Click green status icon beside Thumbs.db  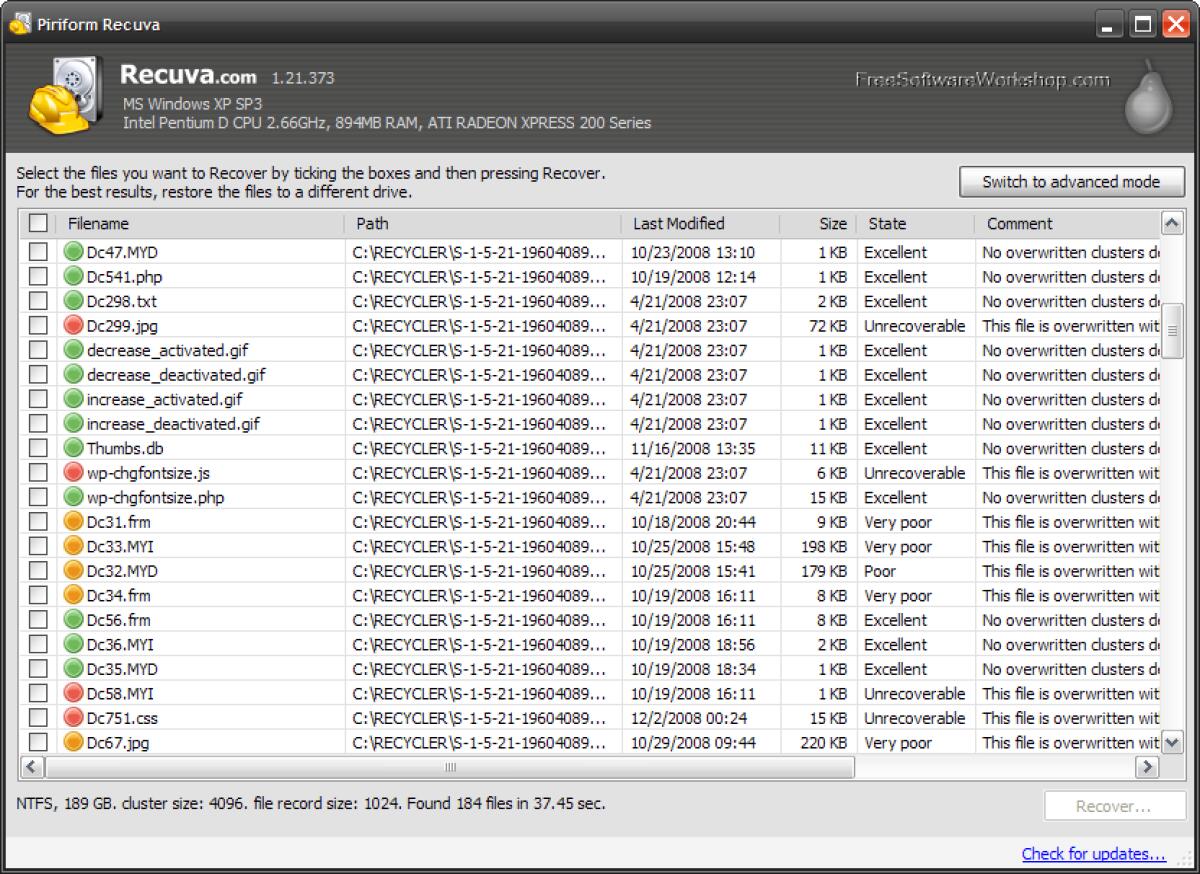coord(73,448)
